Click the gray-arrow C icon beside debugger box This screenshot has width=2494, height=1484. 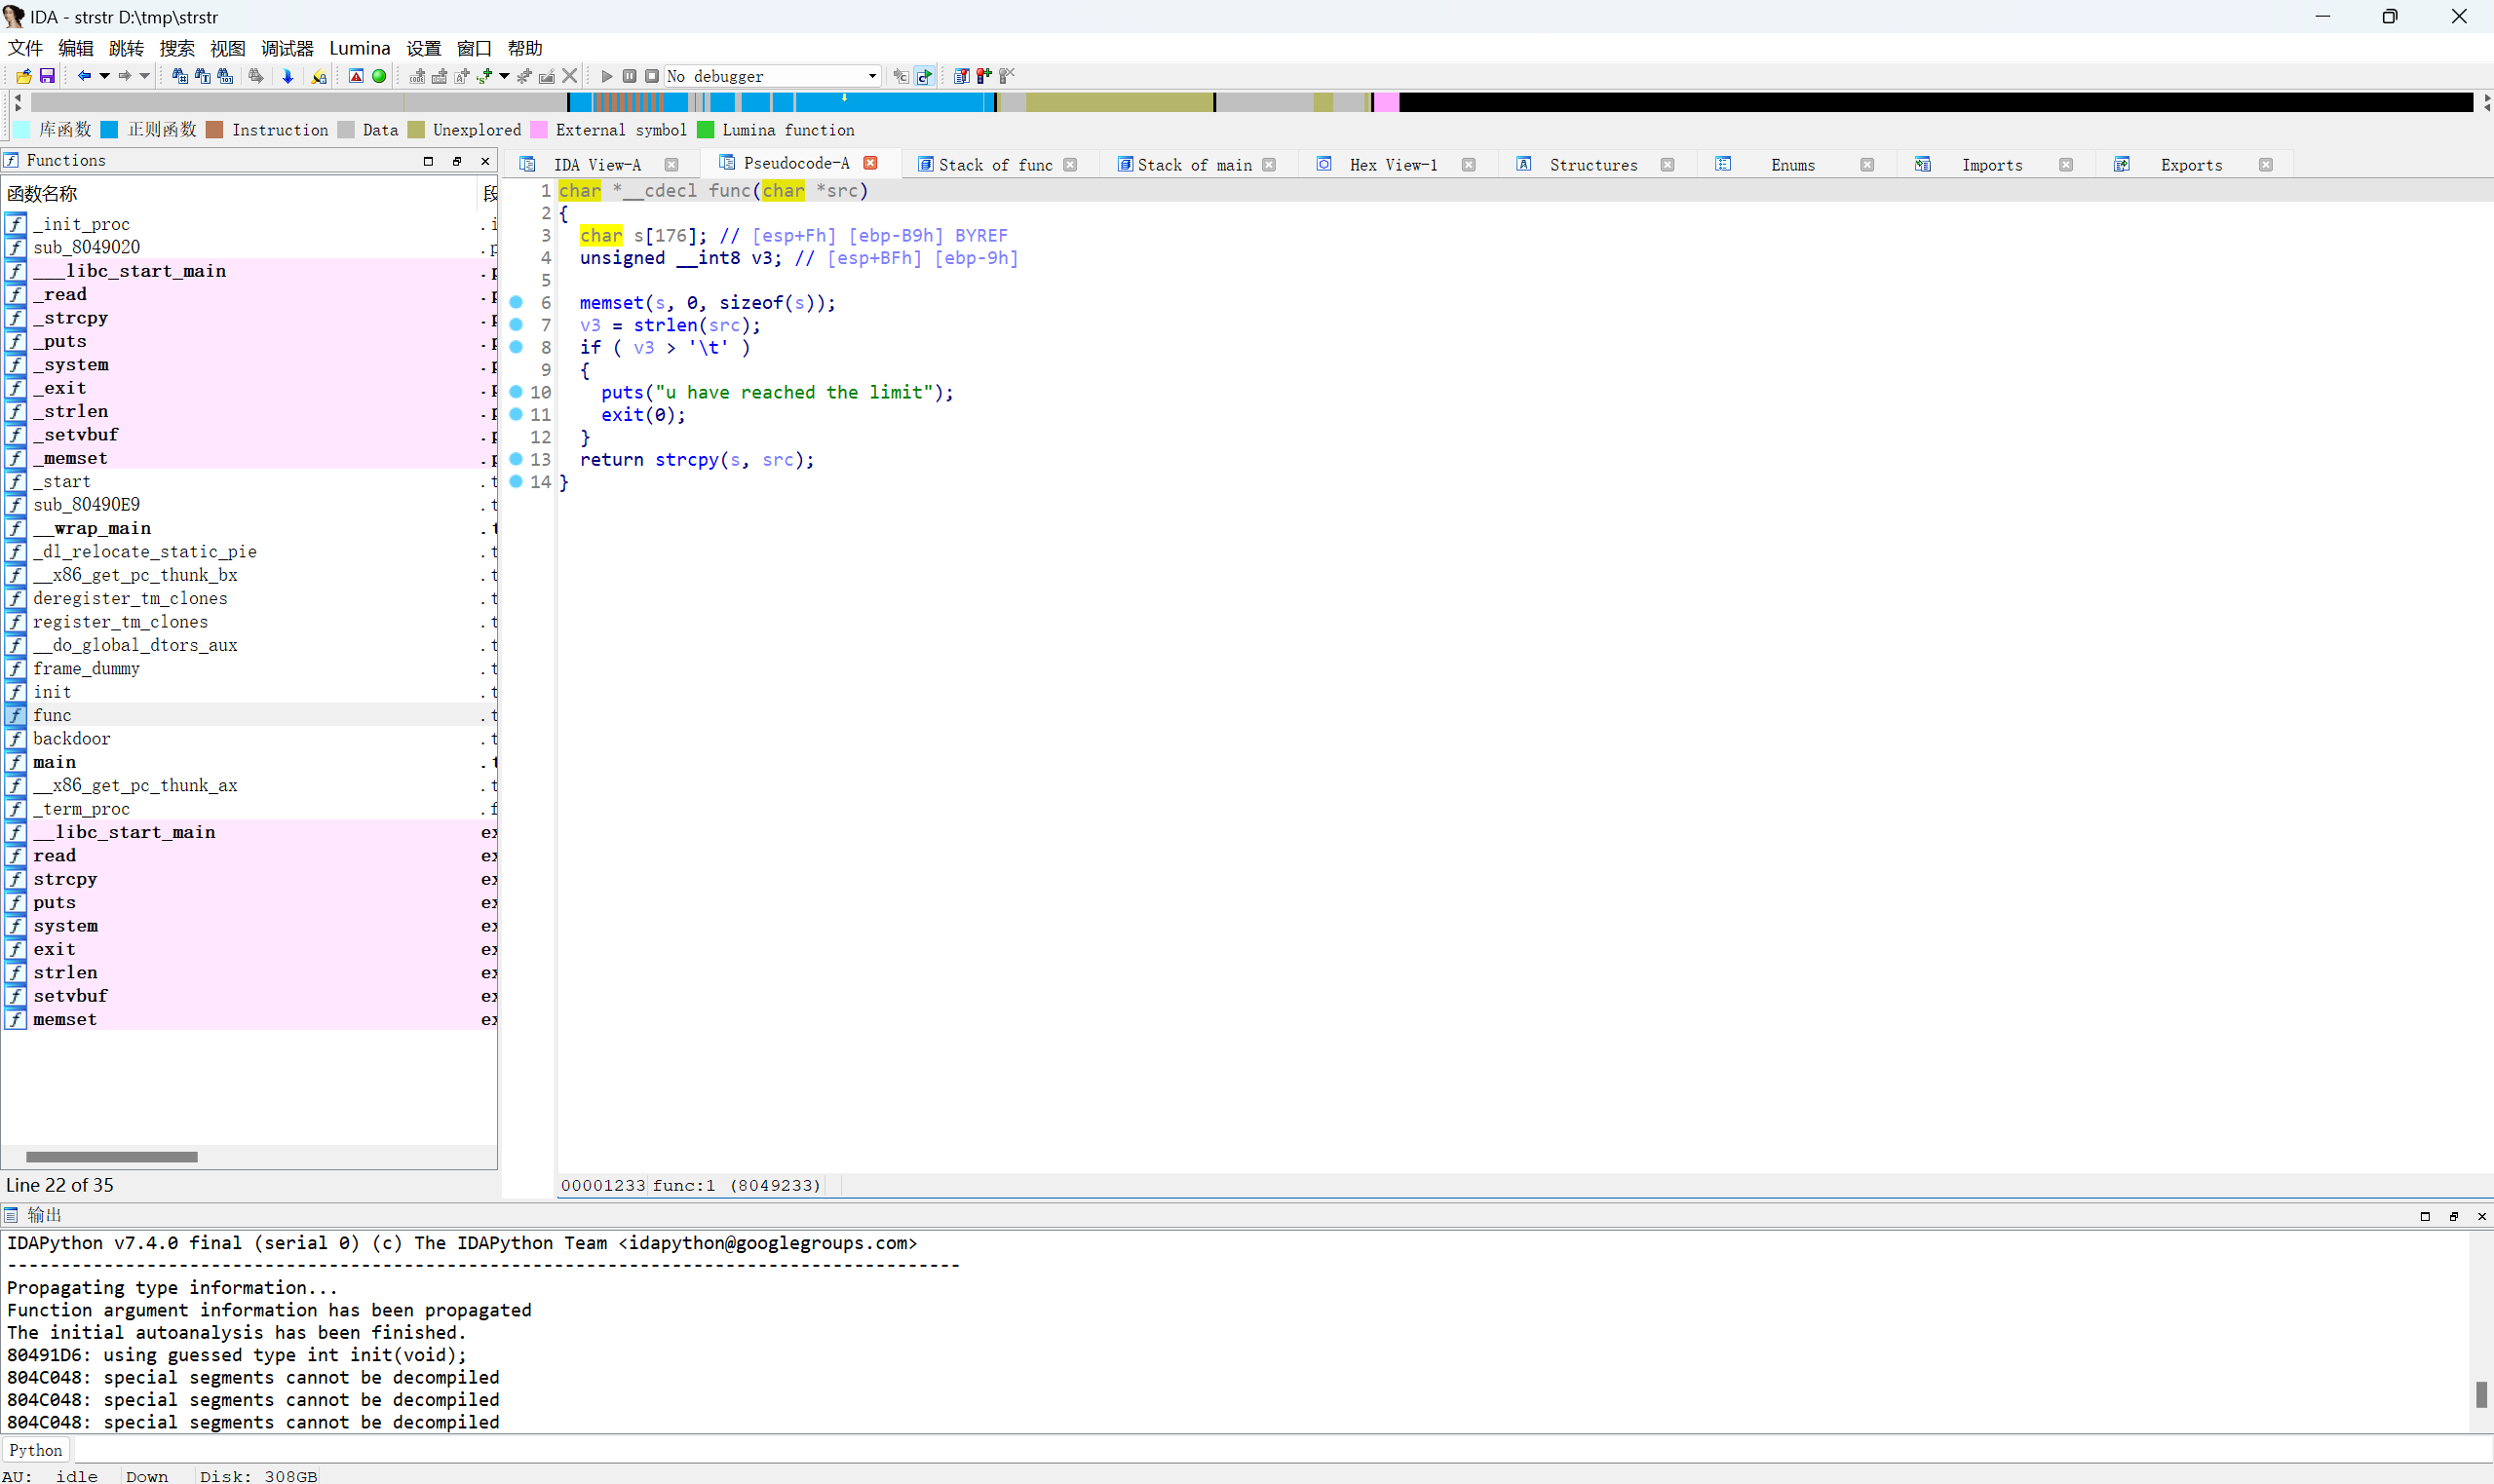pos(901,76)
